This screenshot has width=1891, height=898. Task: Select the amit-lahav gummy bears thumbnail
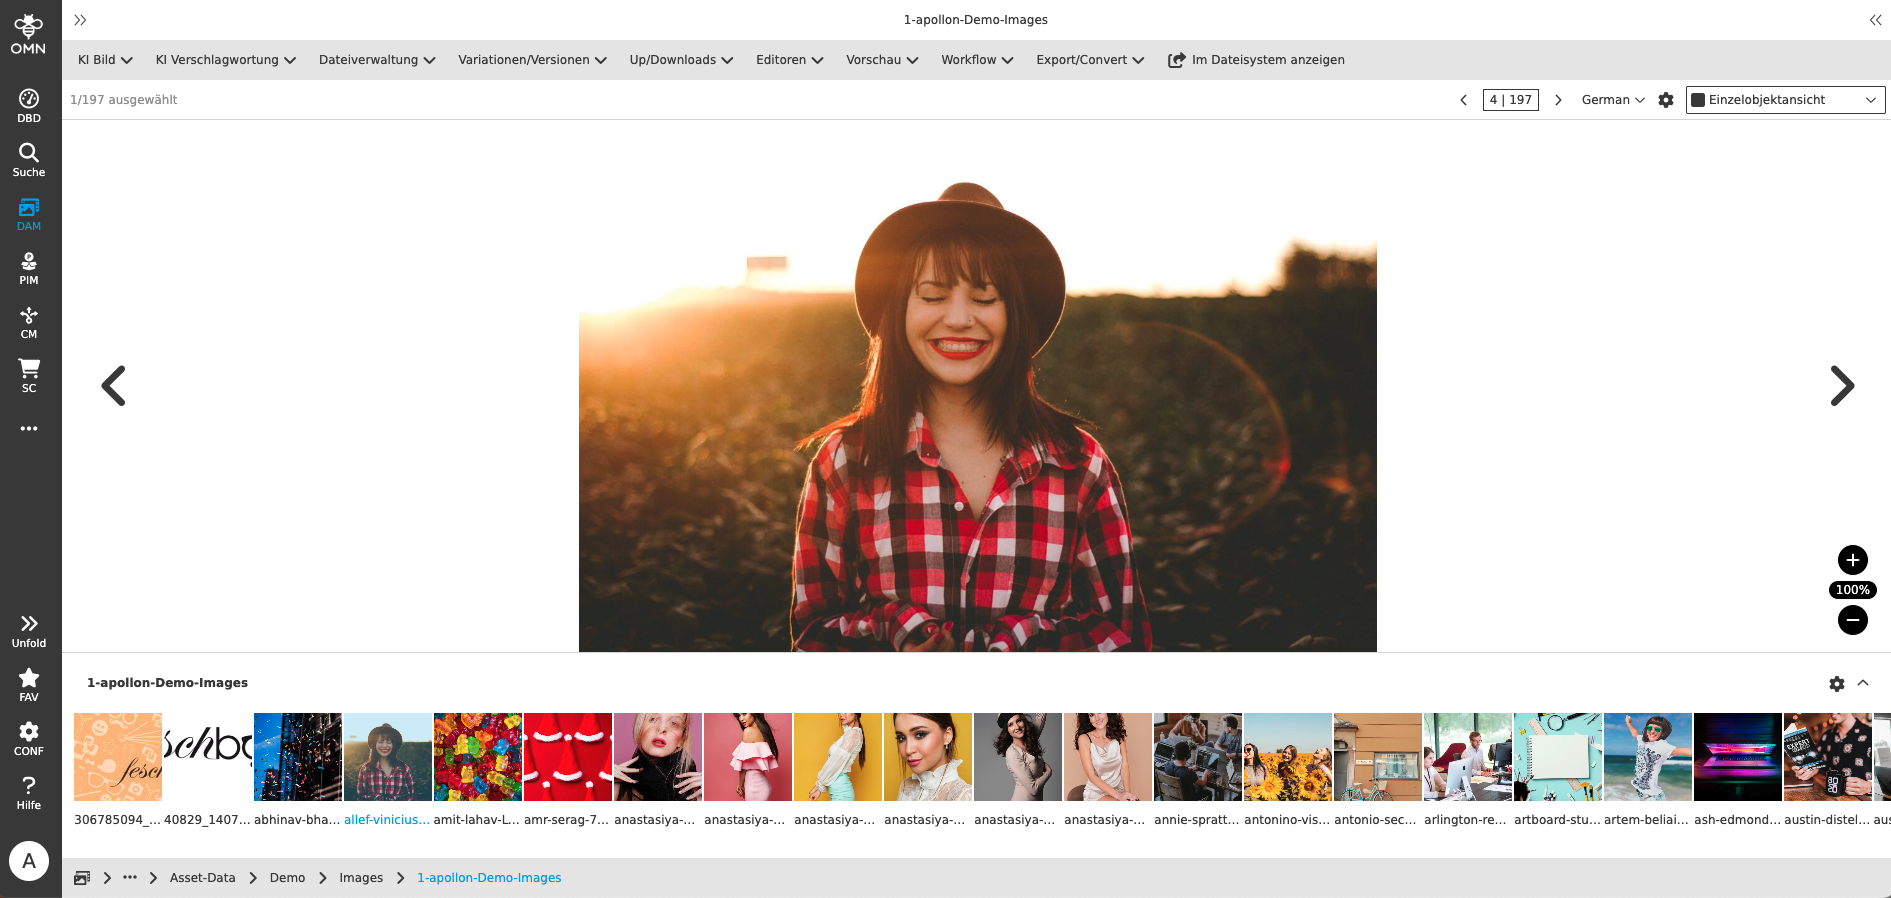478,757
